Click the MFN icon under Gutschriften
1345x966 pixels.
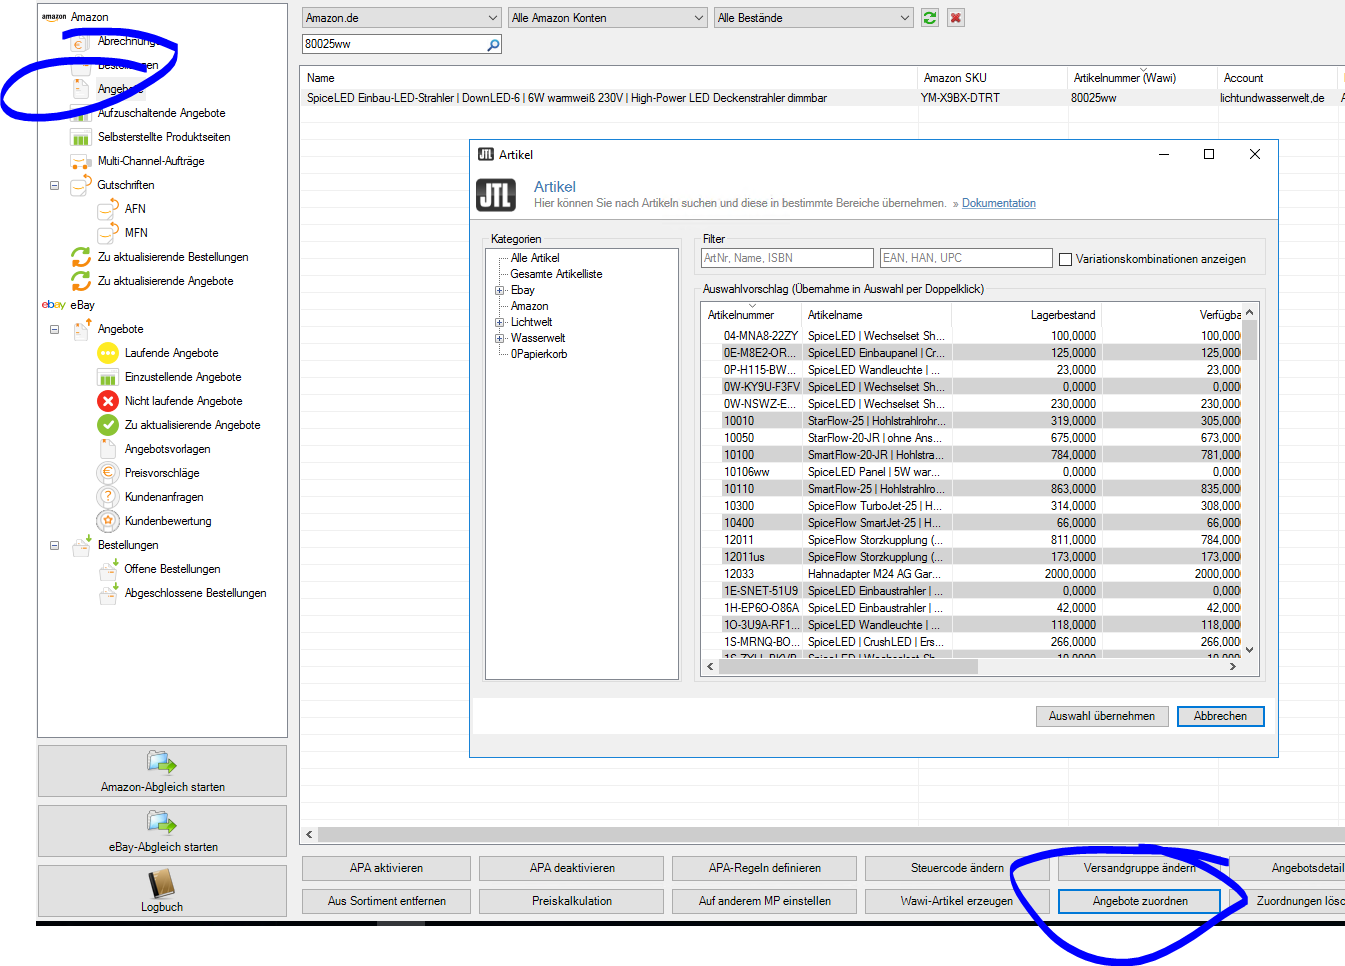pos(108,233)
